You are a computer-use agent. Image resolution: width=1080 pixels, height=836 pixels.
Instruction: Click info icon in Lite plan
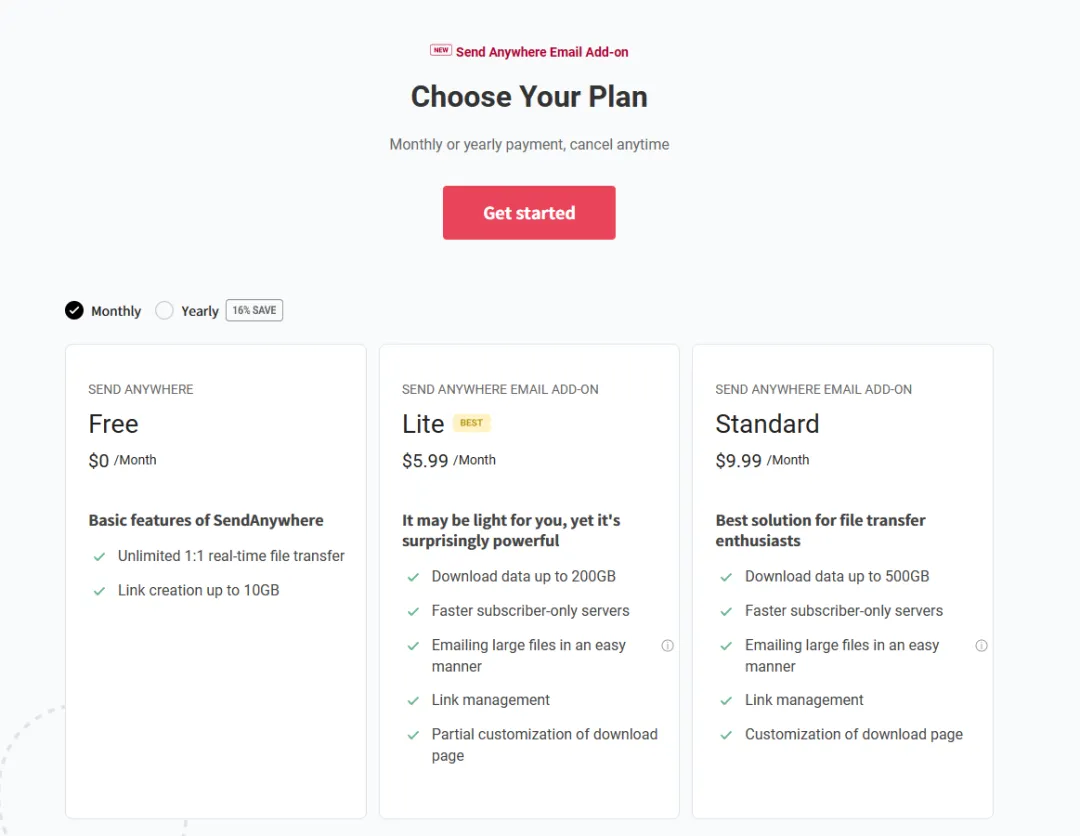point(667,646)
